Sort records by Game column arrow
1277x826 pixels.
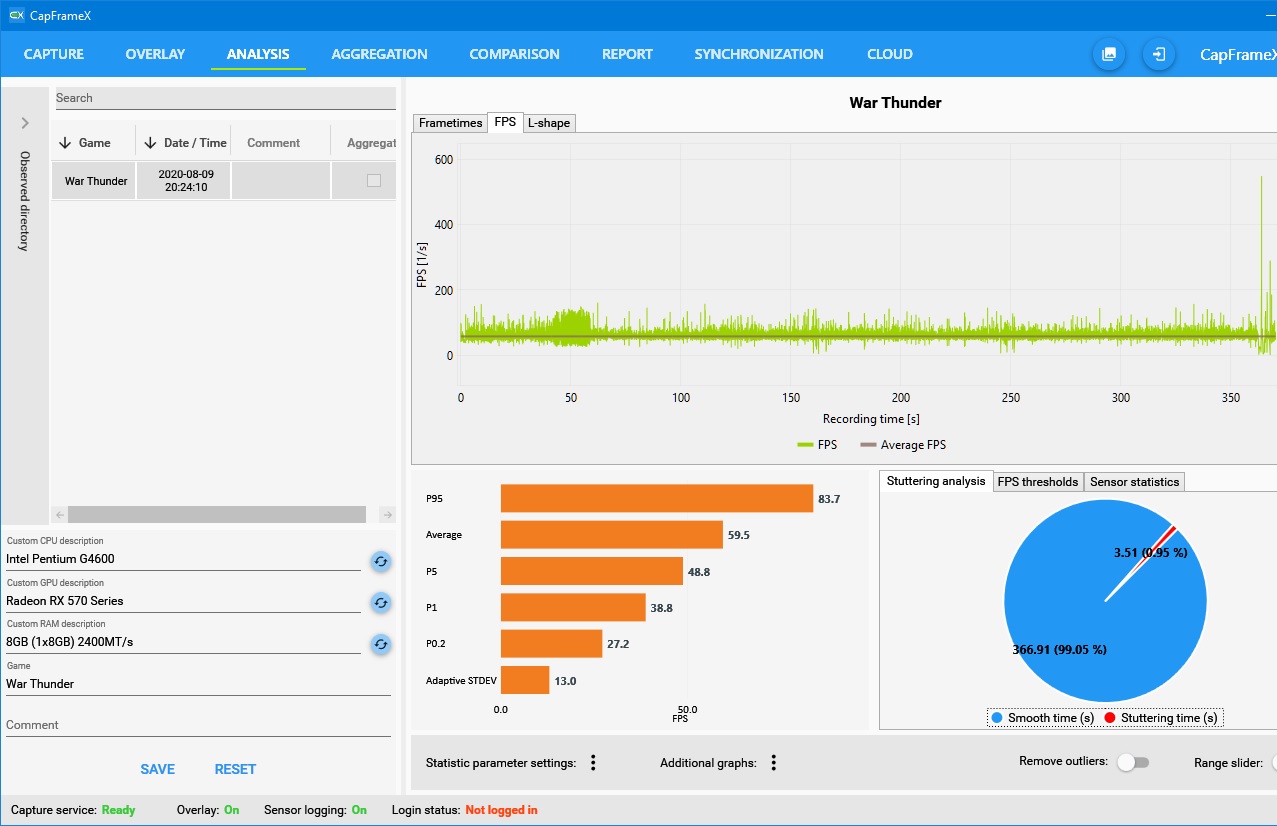coord(65,143)
